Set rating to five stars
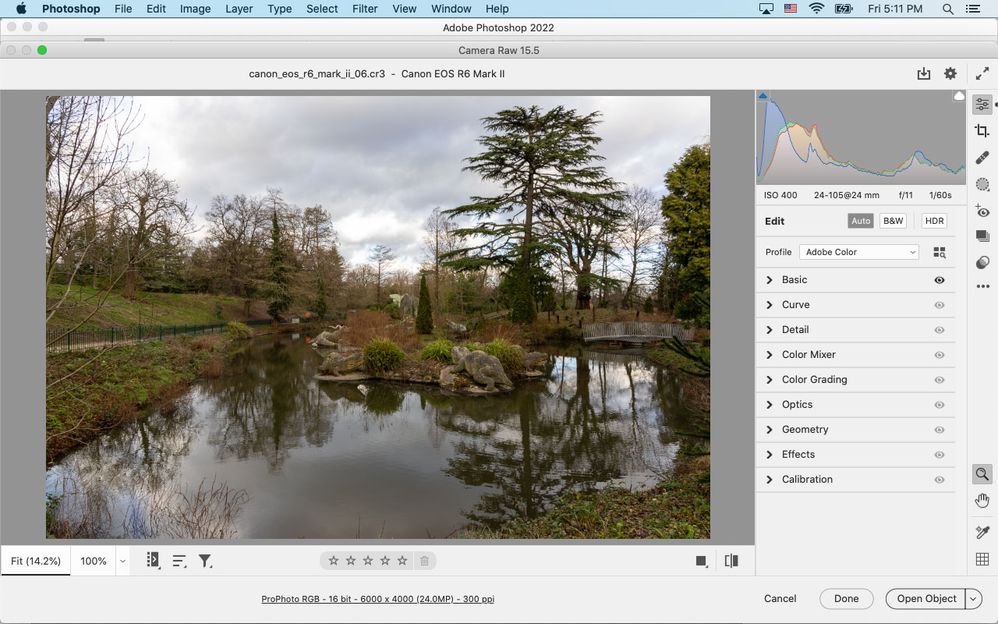 point(402,561)
